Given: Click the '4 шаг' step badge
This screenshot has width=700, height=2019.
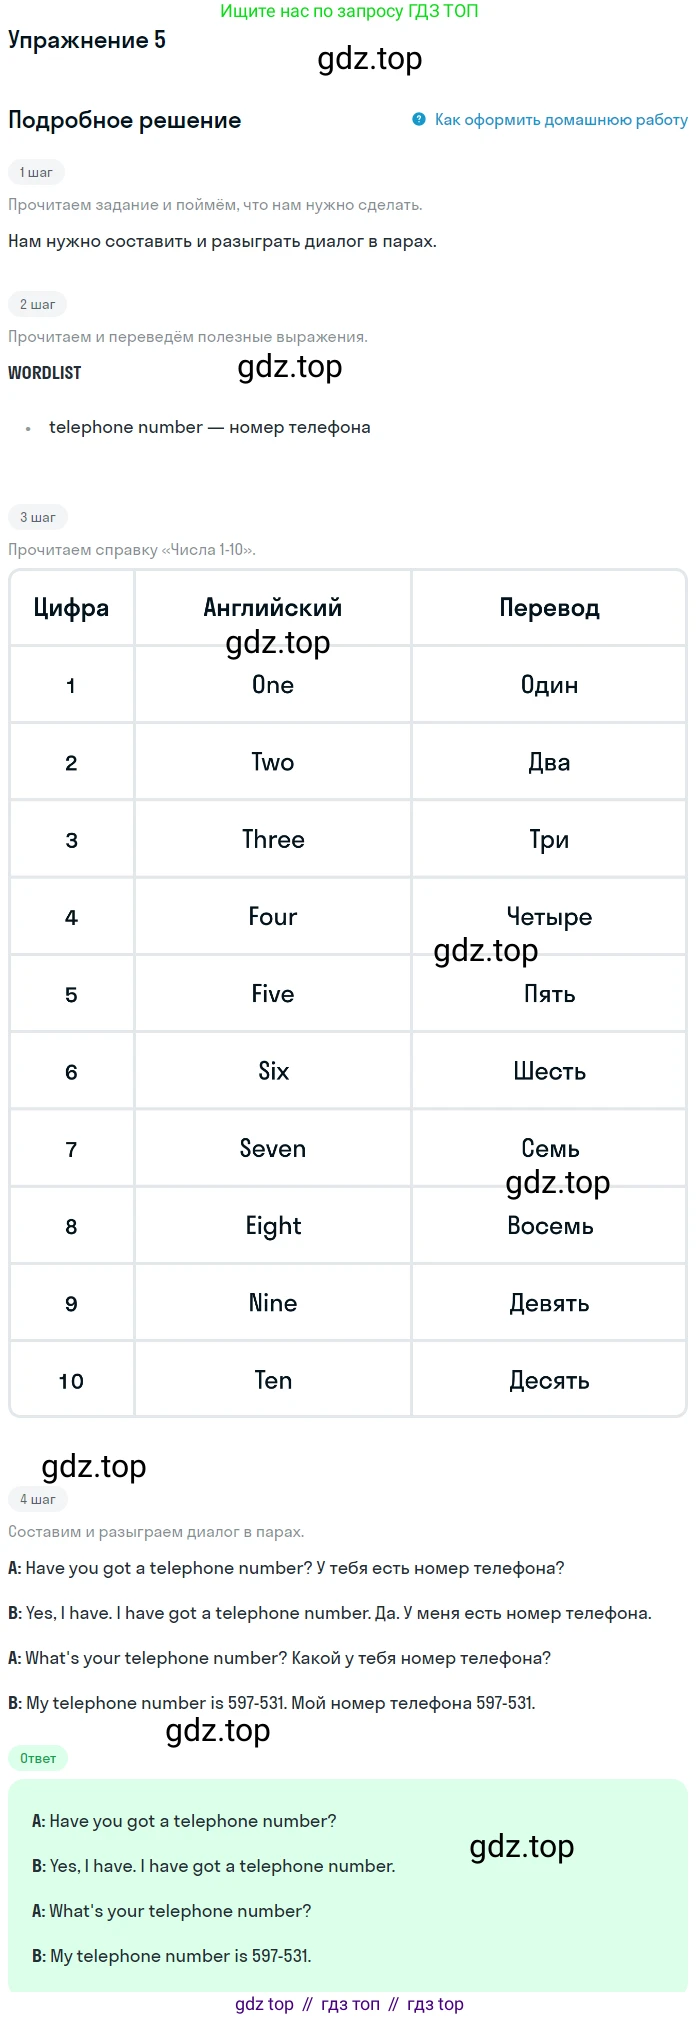Looking at the screenshot, I should tap(37, 1499).
